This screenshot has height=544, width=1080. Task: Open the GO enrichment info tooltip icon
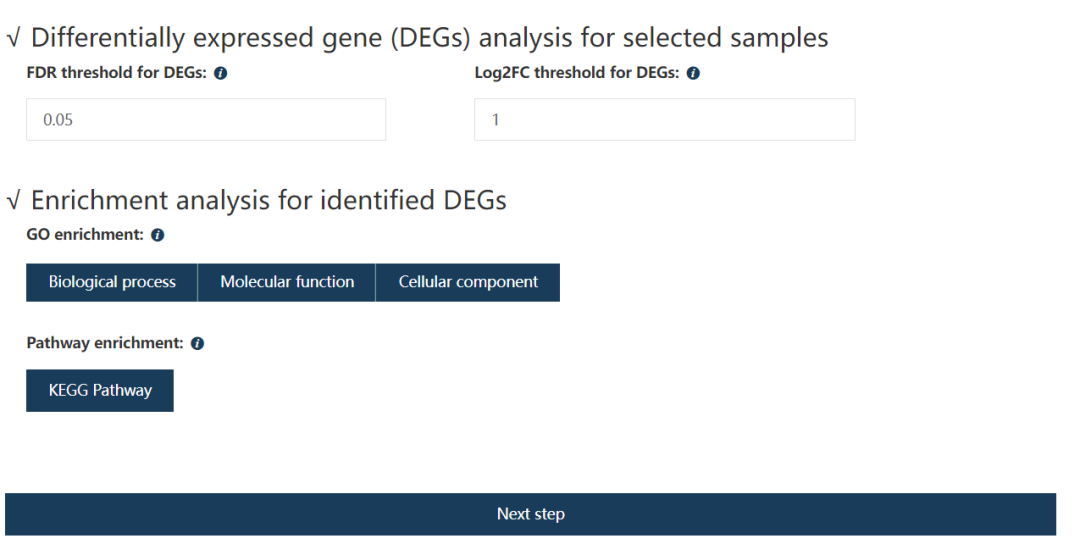click(x=158, y=236)
